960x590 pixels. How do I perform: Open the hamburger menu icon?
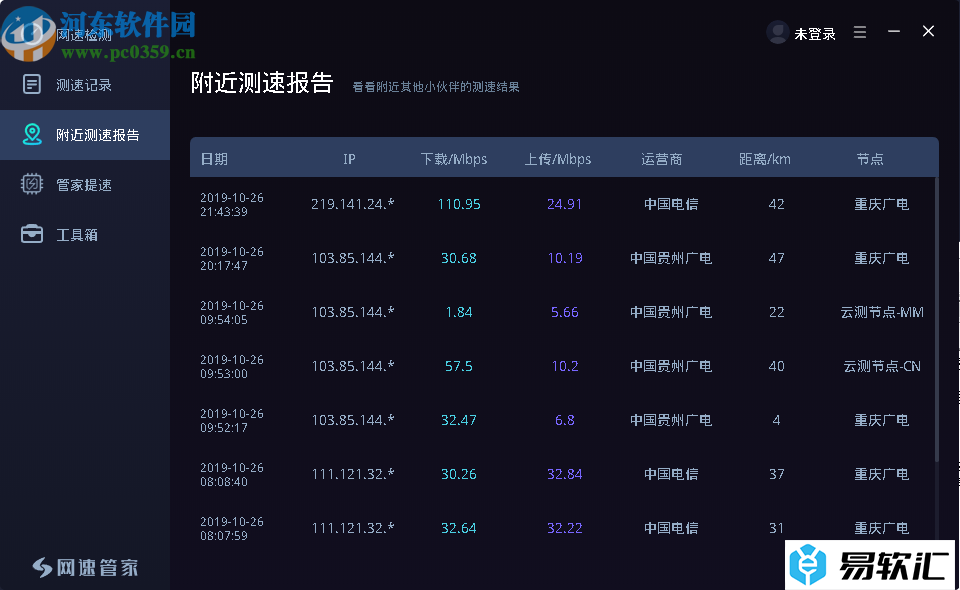pyautogui.click(x=860, y=32)
